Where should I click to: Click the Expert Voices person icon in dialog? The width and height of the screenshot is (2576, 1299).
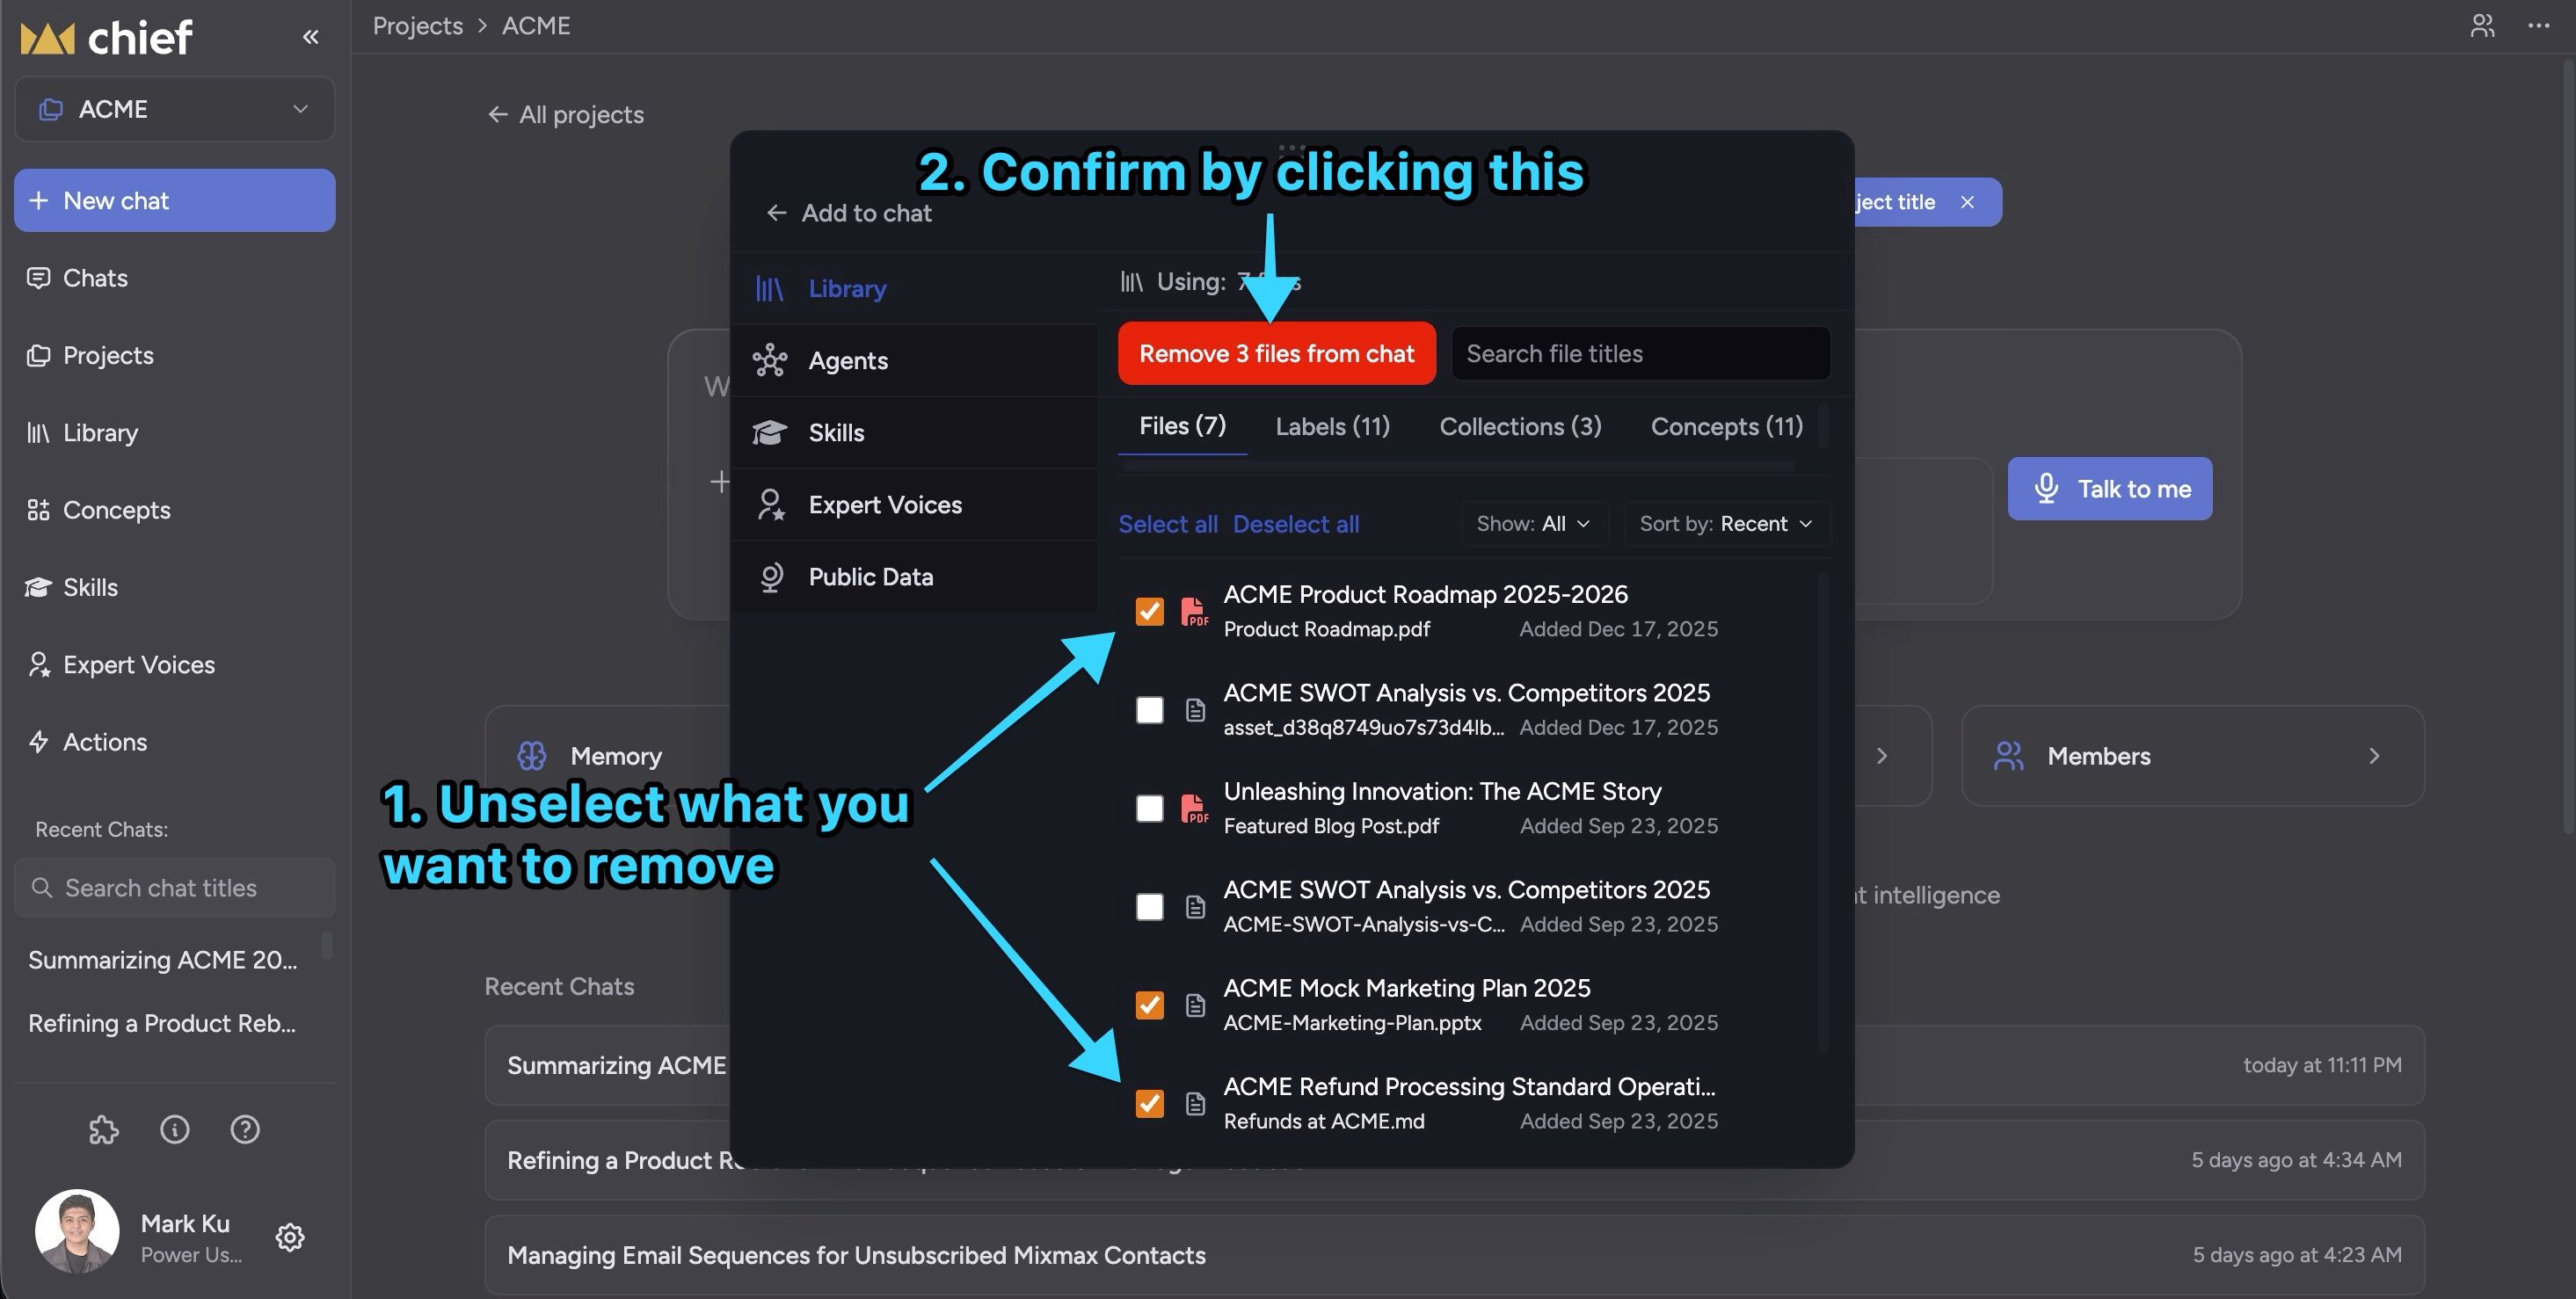[x=770, y=505]
